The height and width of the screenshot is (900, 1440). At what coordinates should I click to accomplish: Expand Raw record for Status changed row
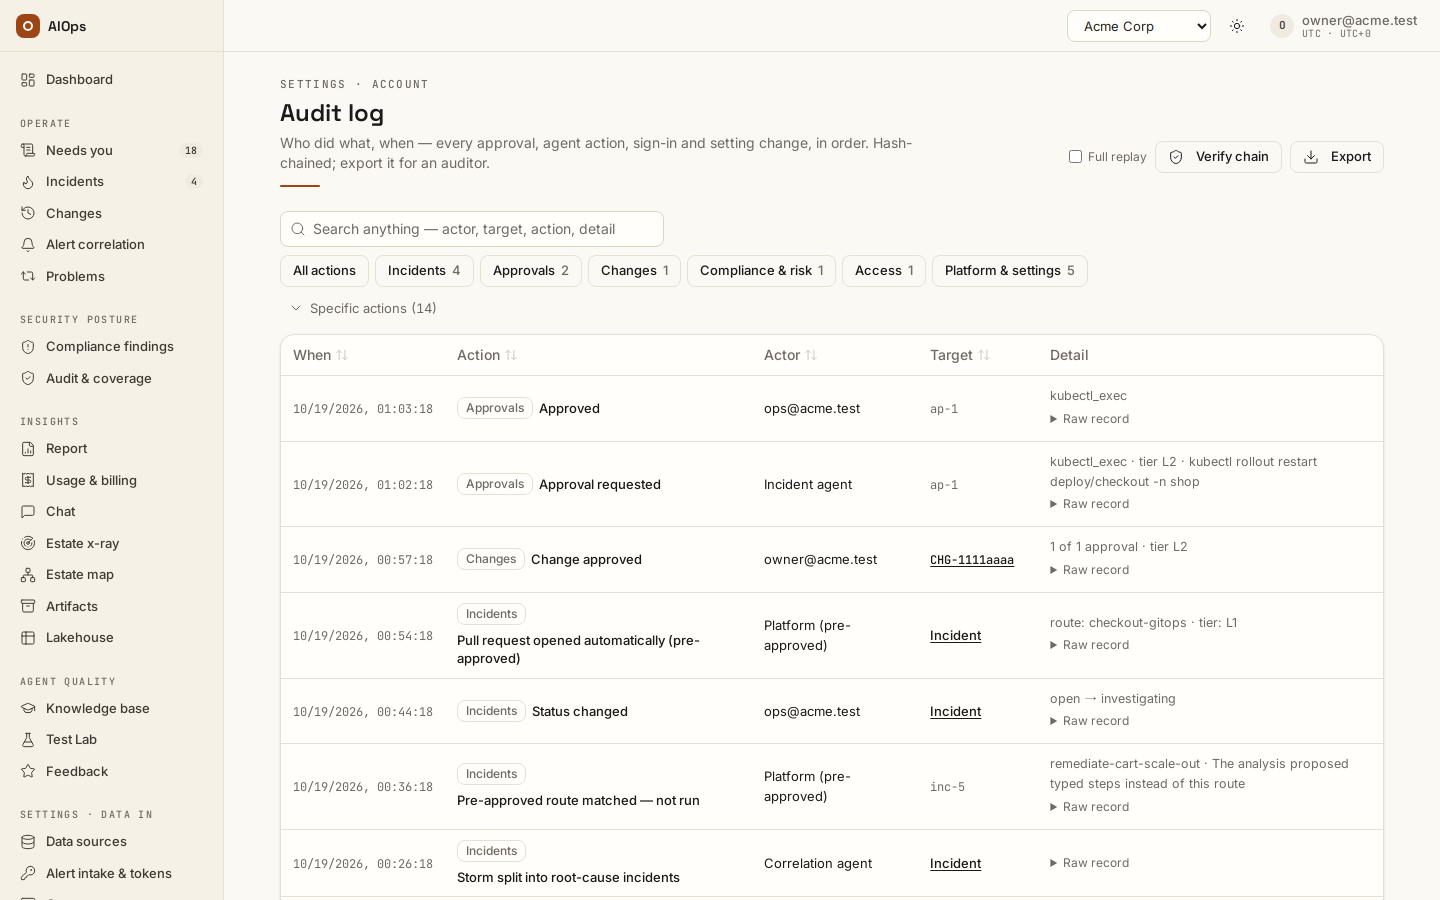pos(1090,721)
